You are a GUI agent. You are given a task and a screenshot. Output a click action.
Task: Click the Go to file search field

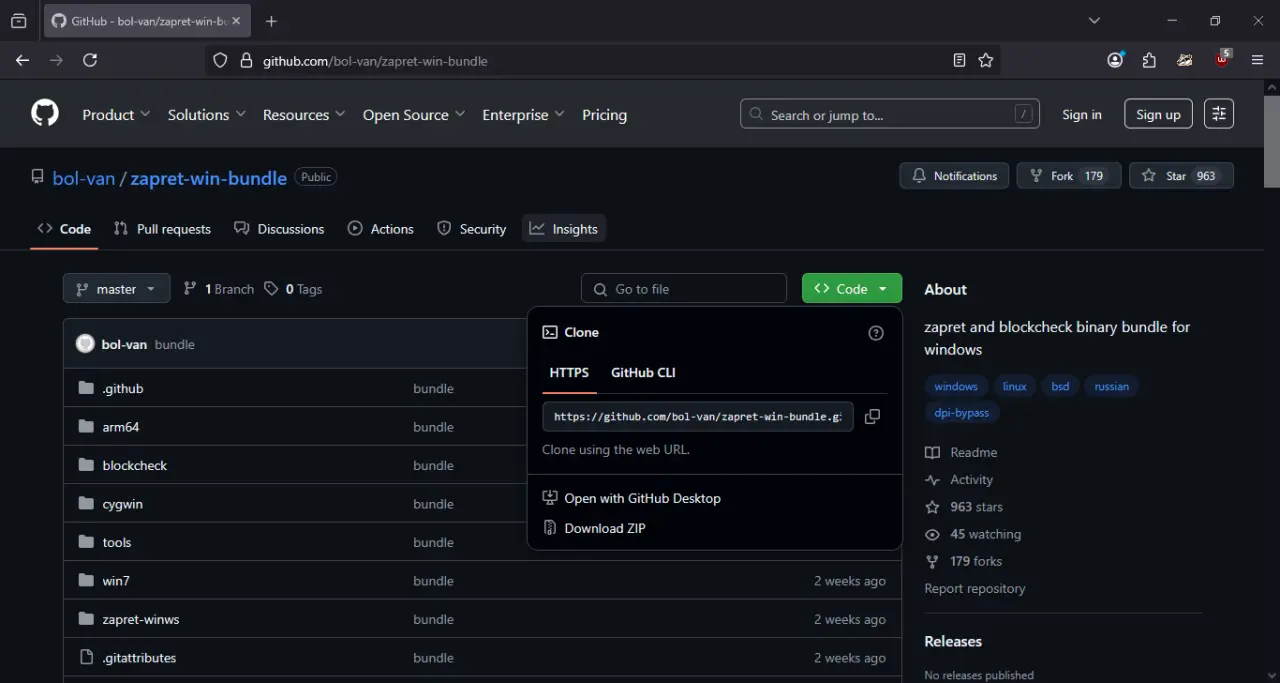point(684,289)
